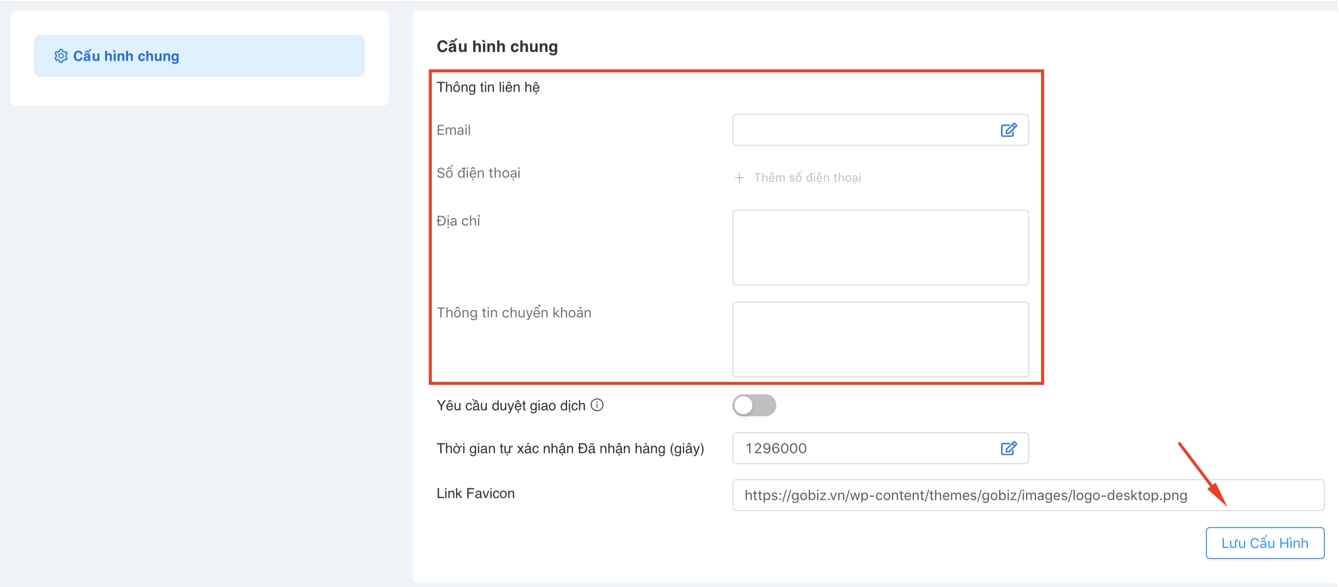Click info icon next to Yêu cầu duyệt giao dịch

pyautogui.click(x=597, y=405)
